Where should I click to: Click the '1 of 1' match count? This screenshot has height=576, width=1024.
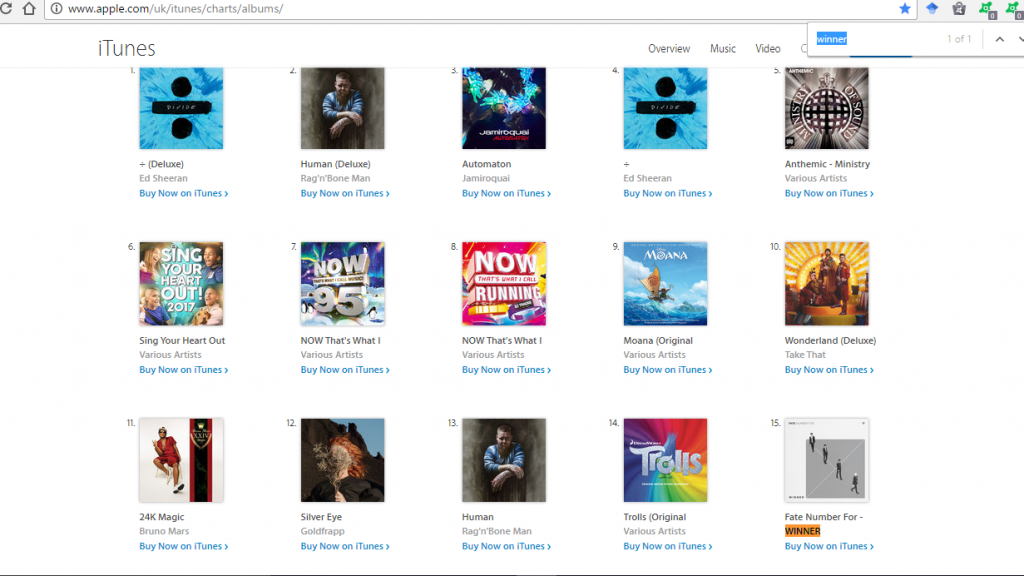959,39
